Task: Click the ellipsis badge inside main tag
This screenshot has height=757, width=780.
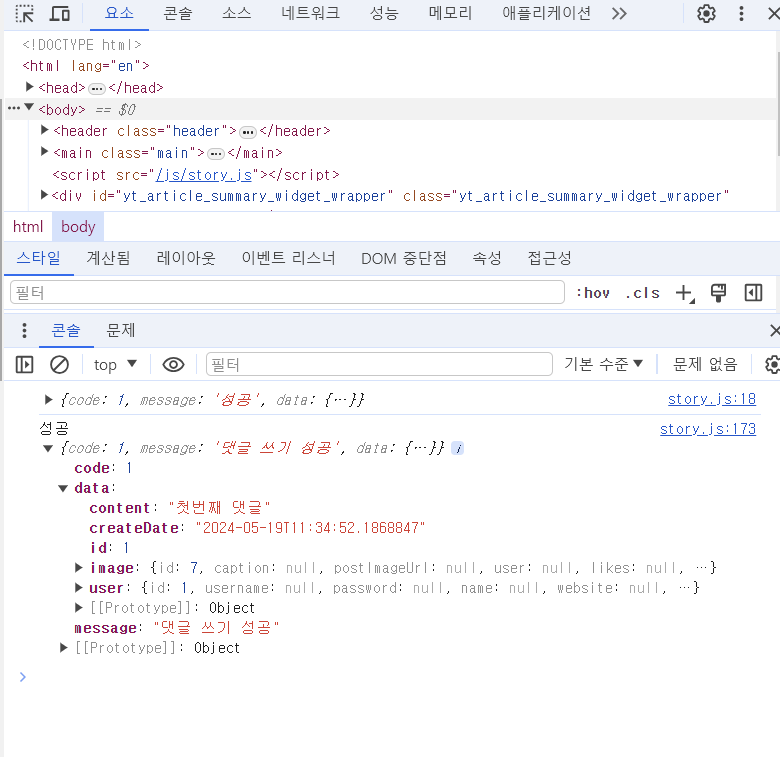Action: click(216, 154)
